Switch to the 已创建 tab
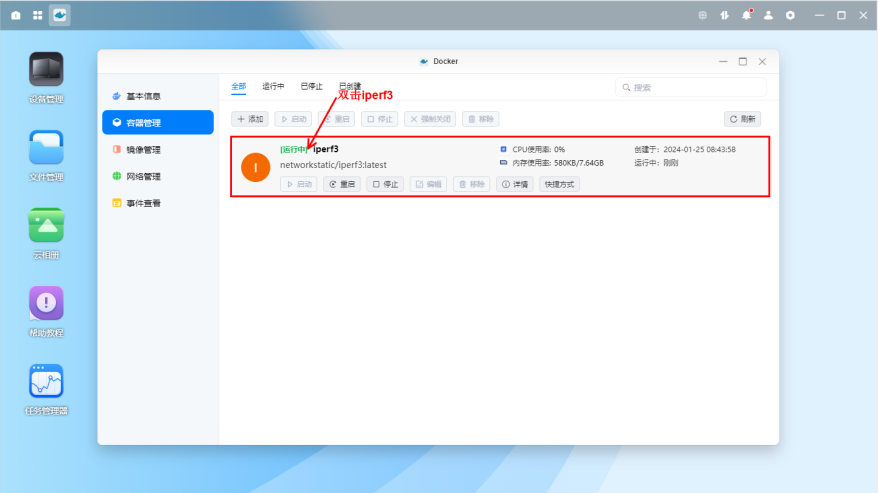Viewport: 878px width, 493px height. tap(350, 86)
